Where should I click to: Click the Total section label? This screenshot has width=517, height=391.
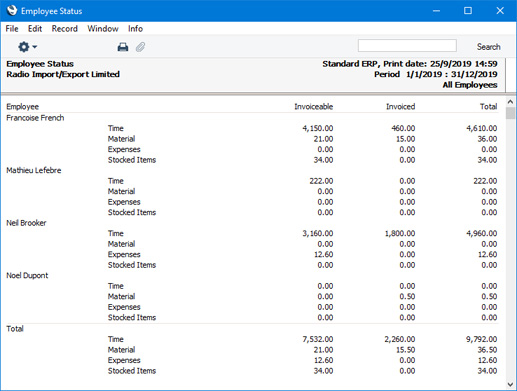point(15,329)
